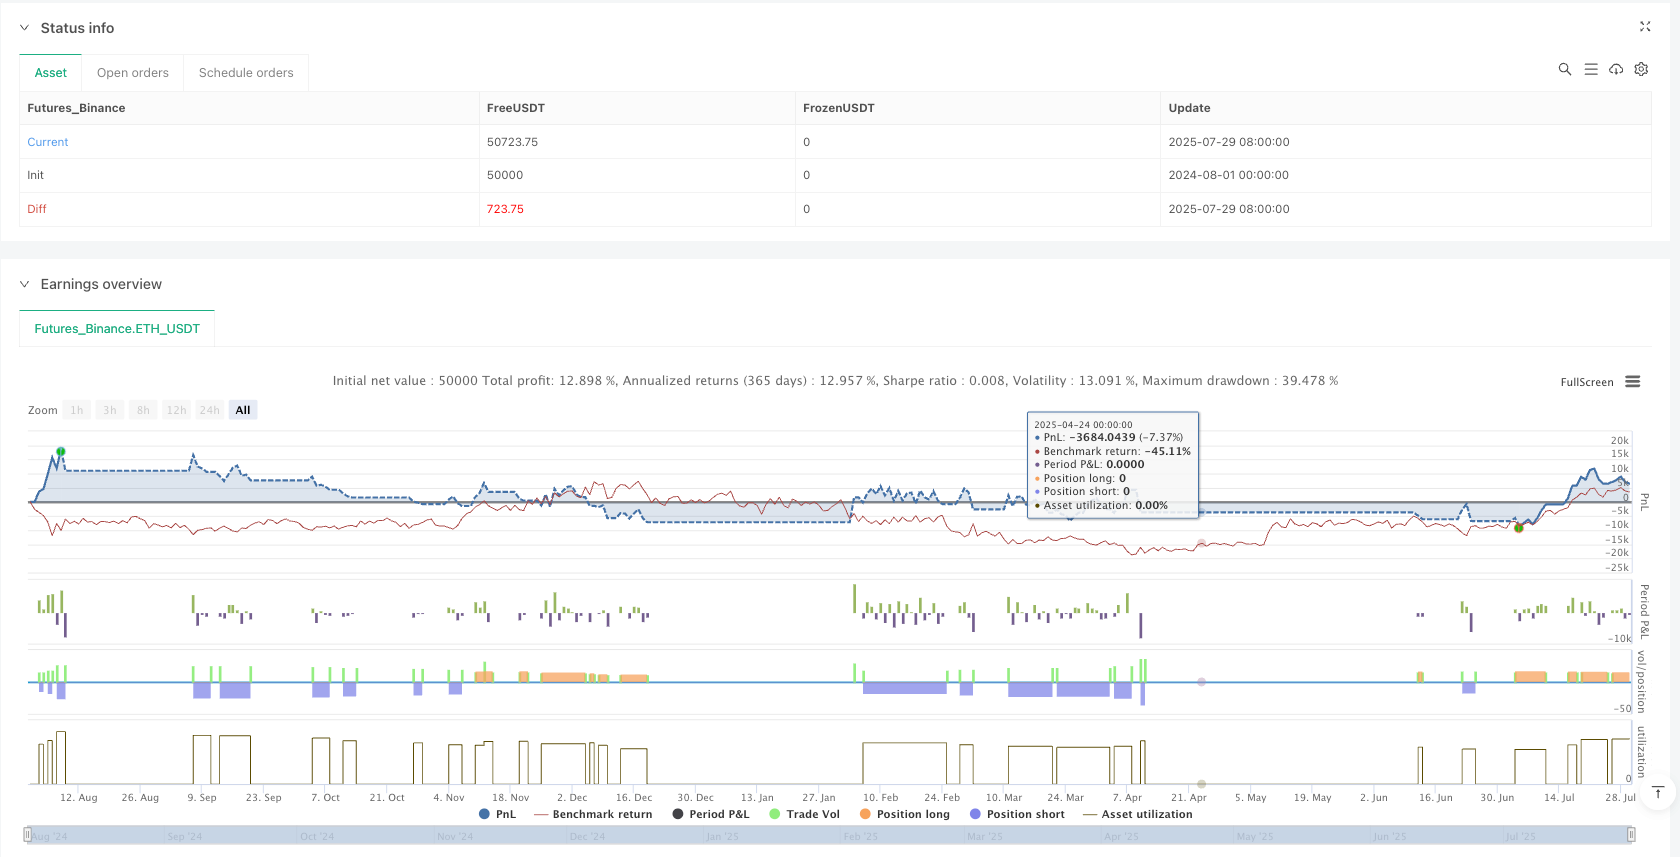Select the Futures_Binance.ETH_USDT tab
Viewport: 1680px width, 857px height.
pyautogui.click(x=117, y=329)
